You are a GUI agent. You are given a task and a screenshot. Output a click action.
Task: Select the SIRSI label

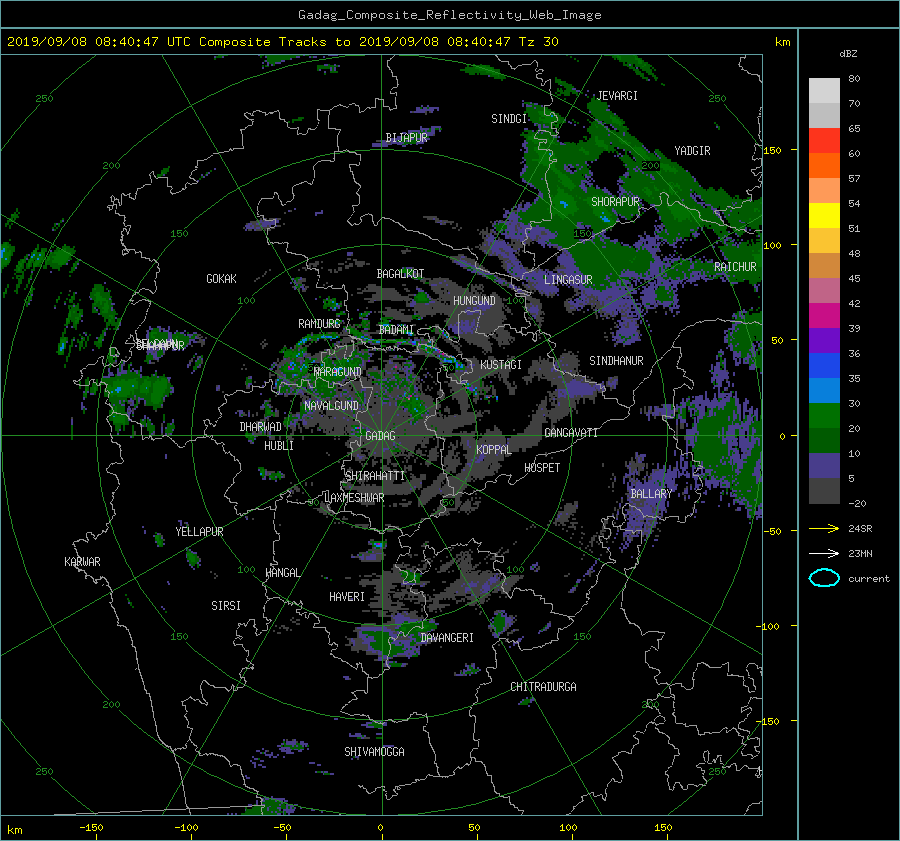pos(226,606)
